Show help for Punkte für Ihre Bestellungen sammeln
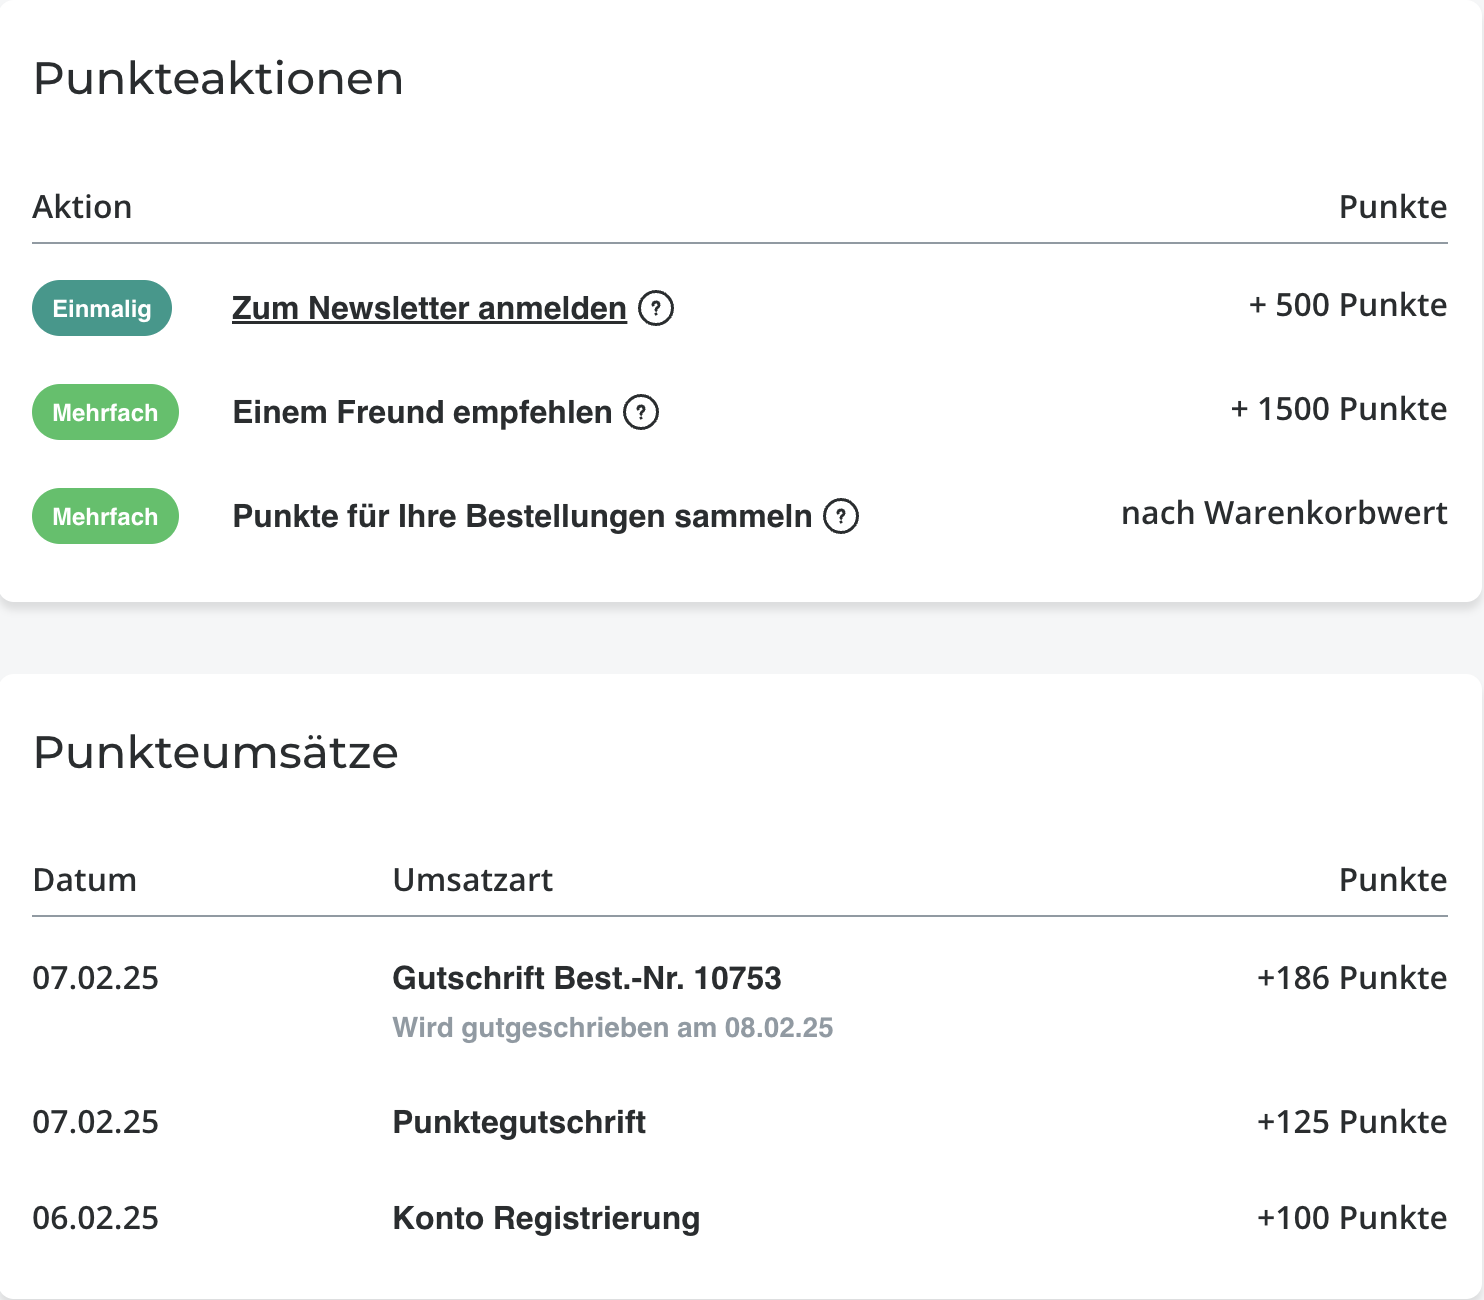This screenshot has width=1484, height=1300. click(841, 516)
